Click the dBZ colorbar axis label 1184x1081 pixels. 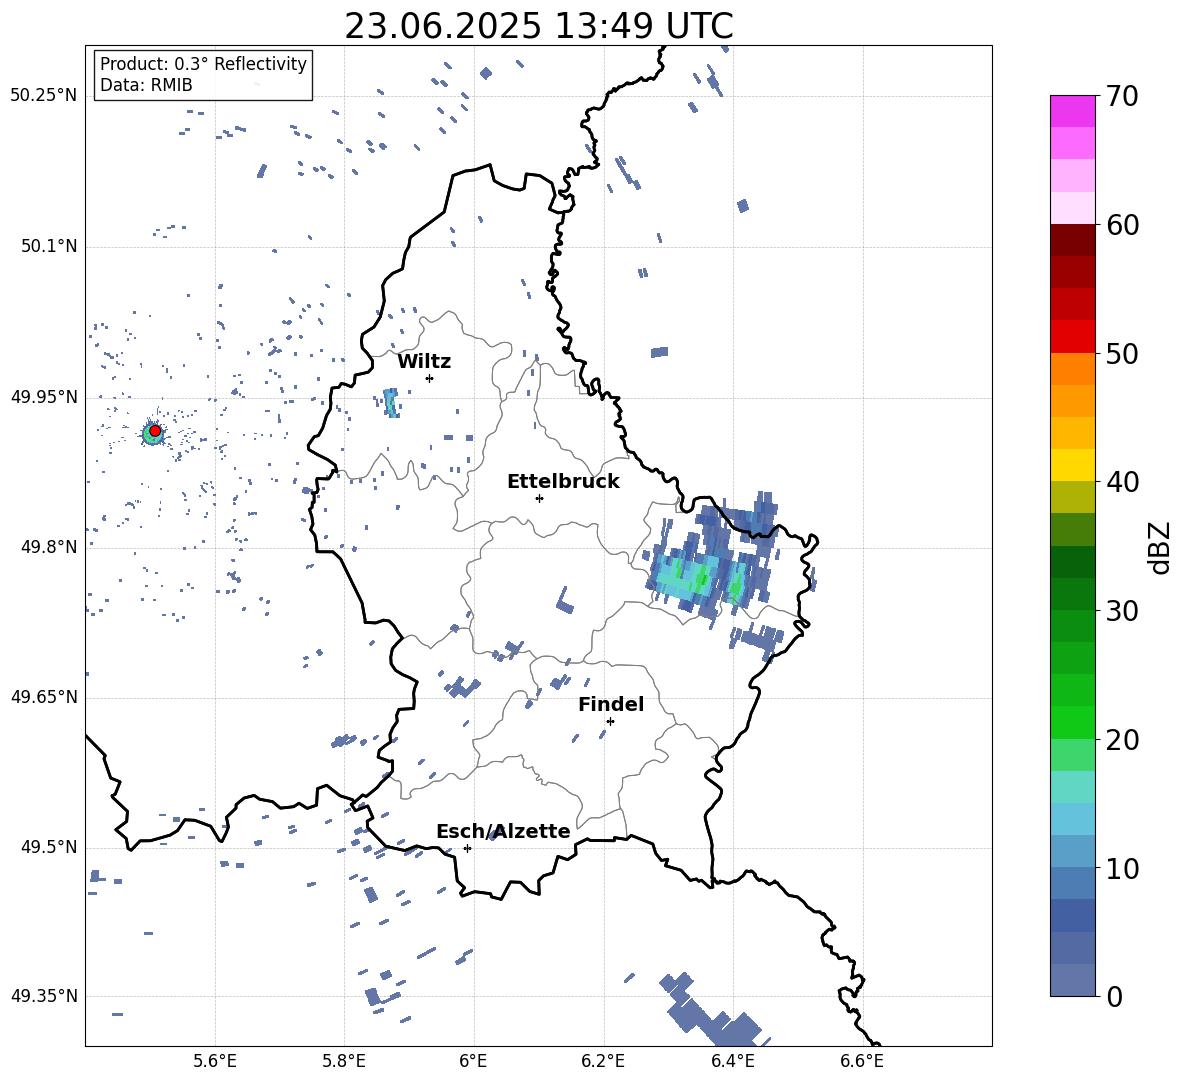(x=1161, y=547)
